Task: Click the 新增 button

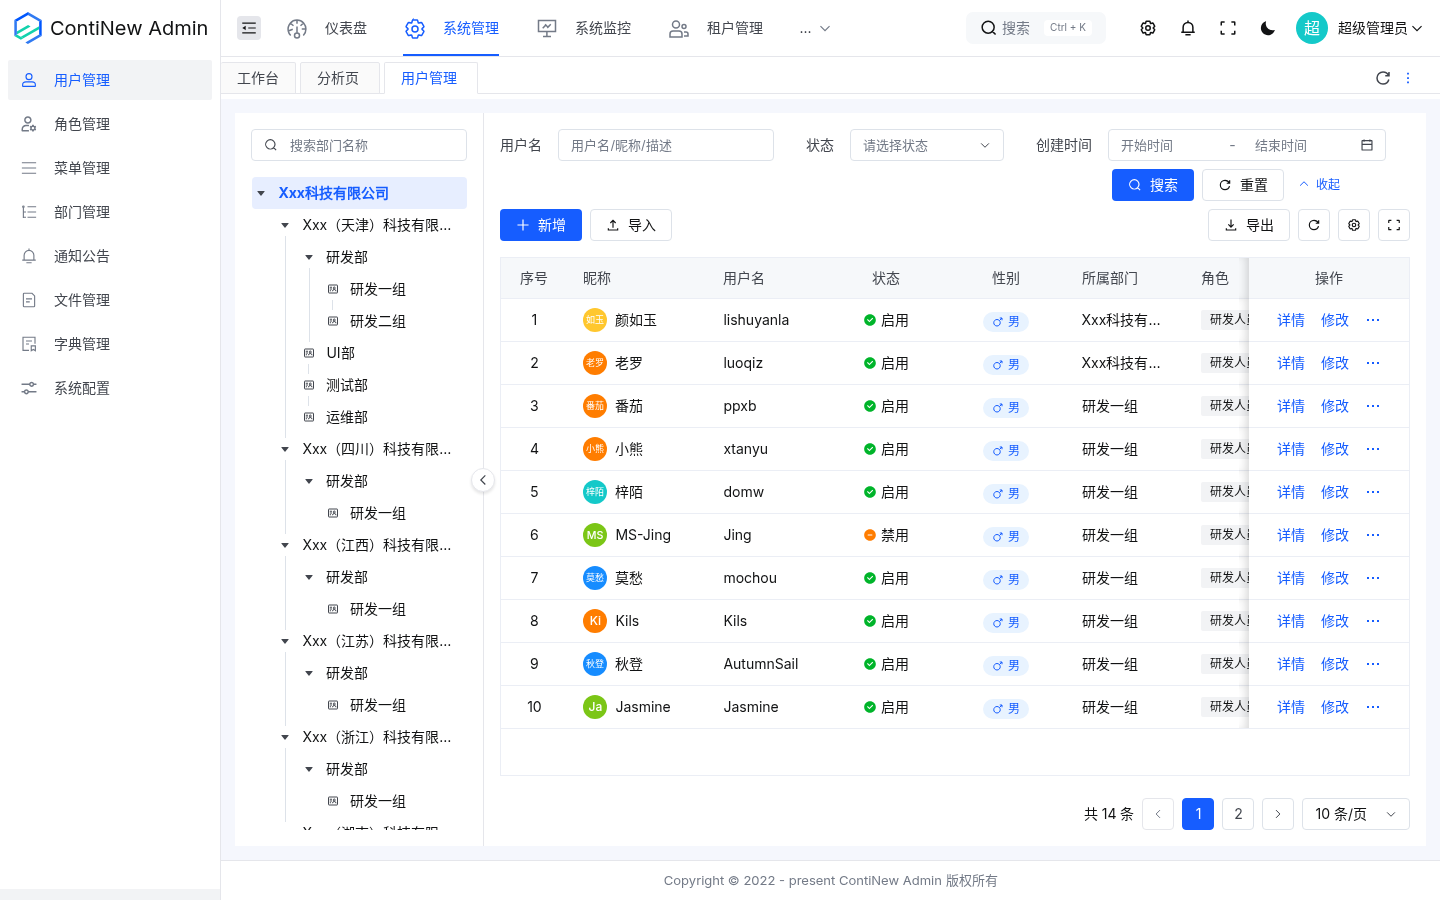Action: click(541, 225)
